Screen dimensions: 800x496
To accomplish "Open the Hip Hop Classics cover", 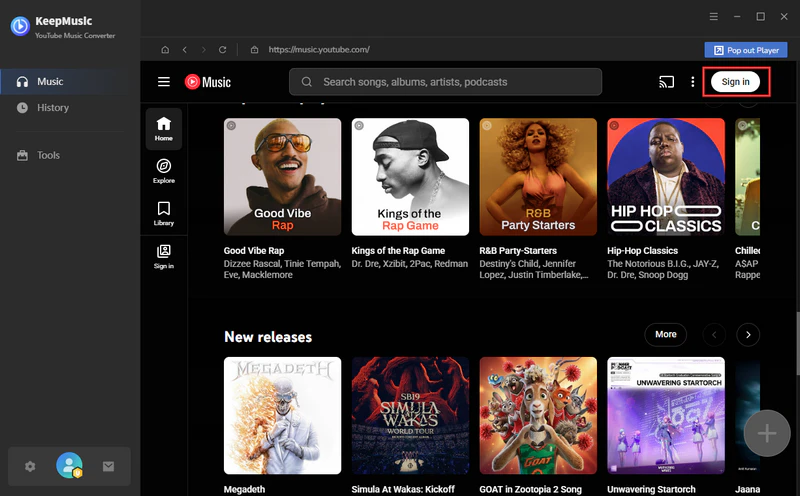I will coord(666,177).
